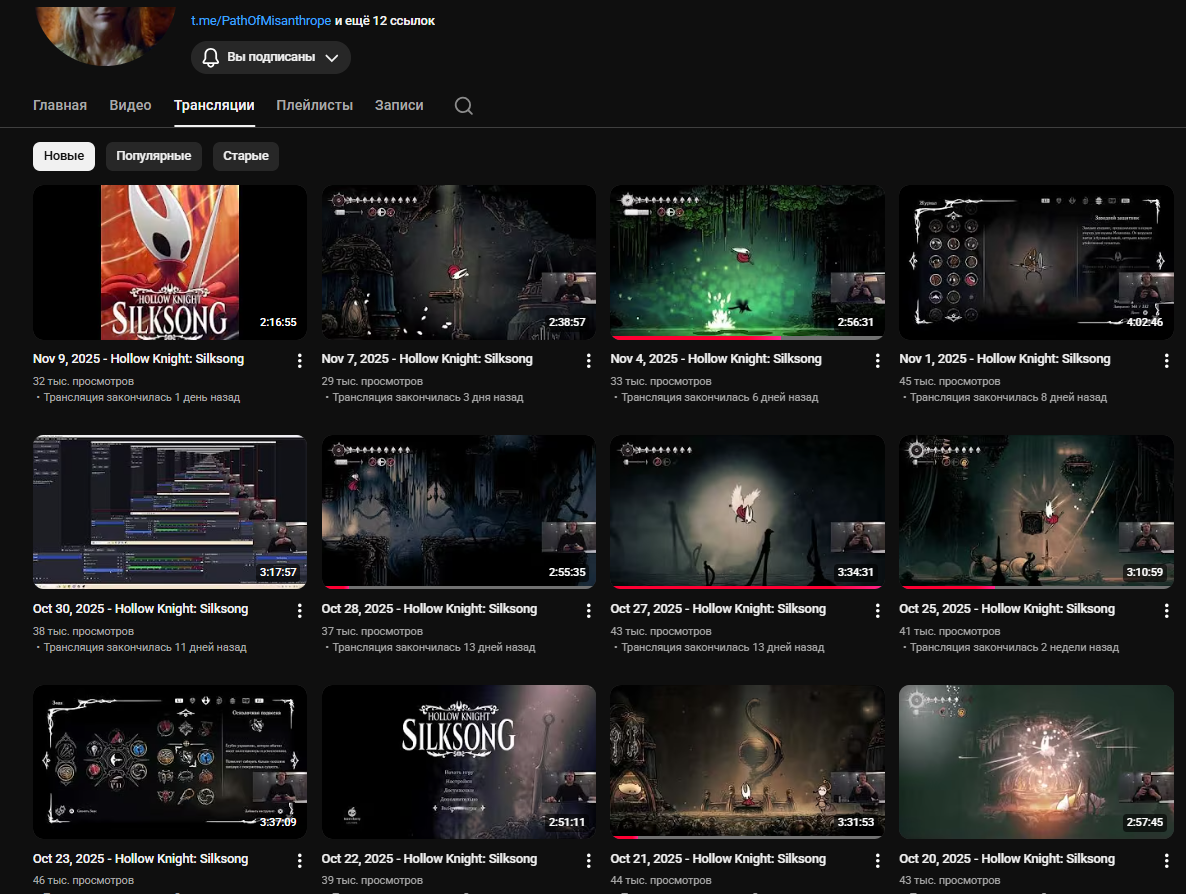Open Nov 7, 2025 stream title
The height and width of the screenshot is (894, 1186).
point(427,359)
